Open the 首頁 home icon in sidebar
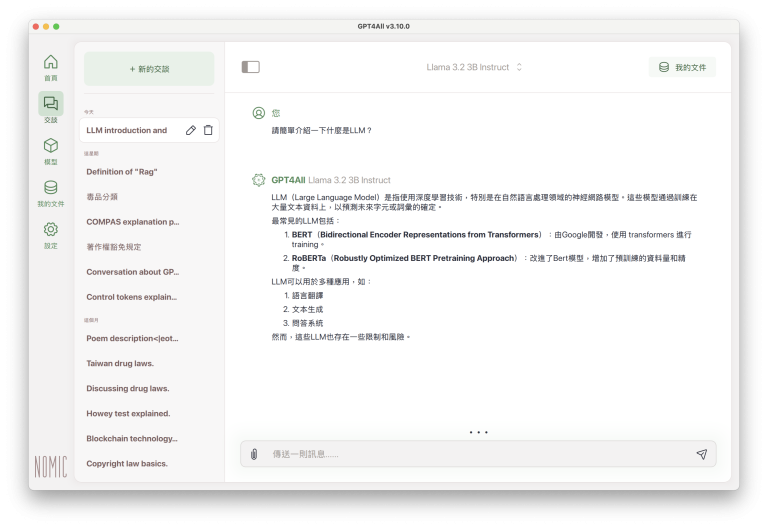Screen dimensions: 768x528 [x=50, y=62]
